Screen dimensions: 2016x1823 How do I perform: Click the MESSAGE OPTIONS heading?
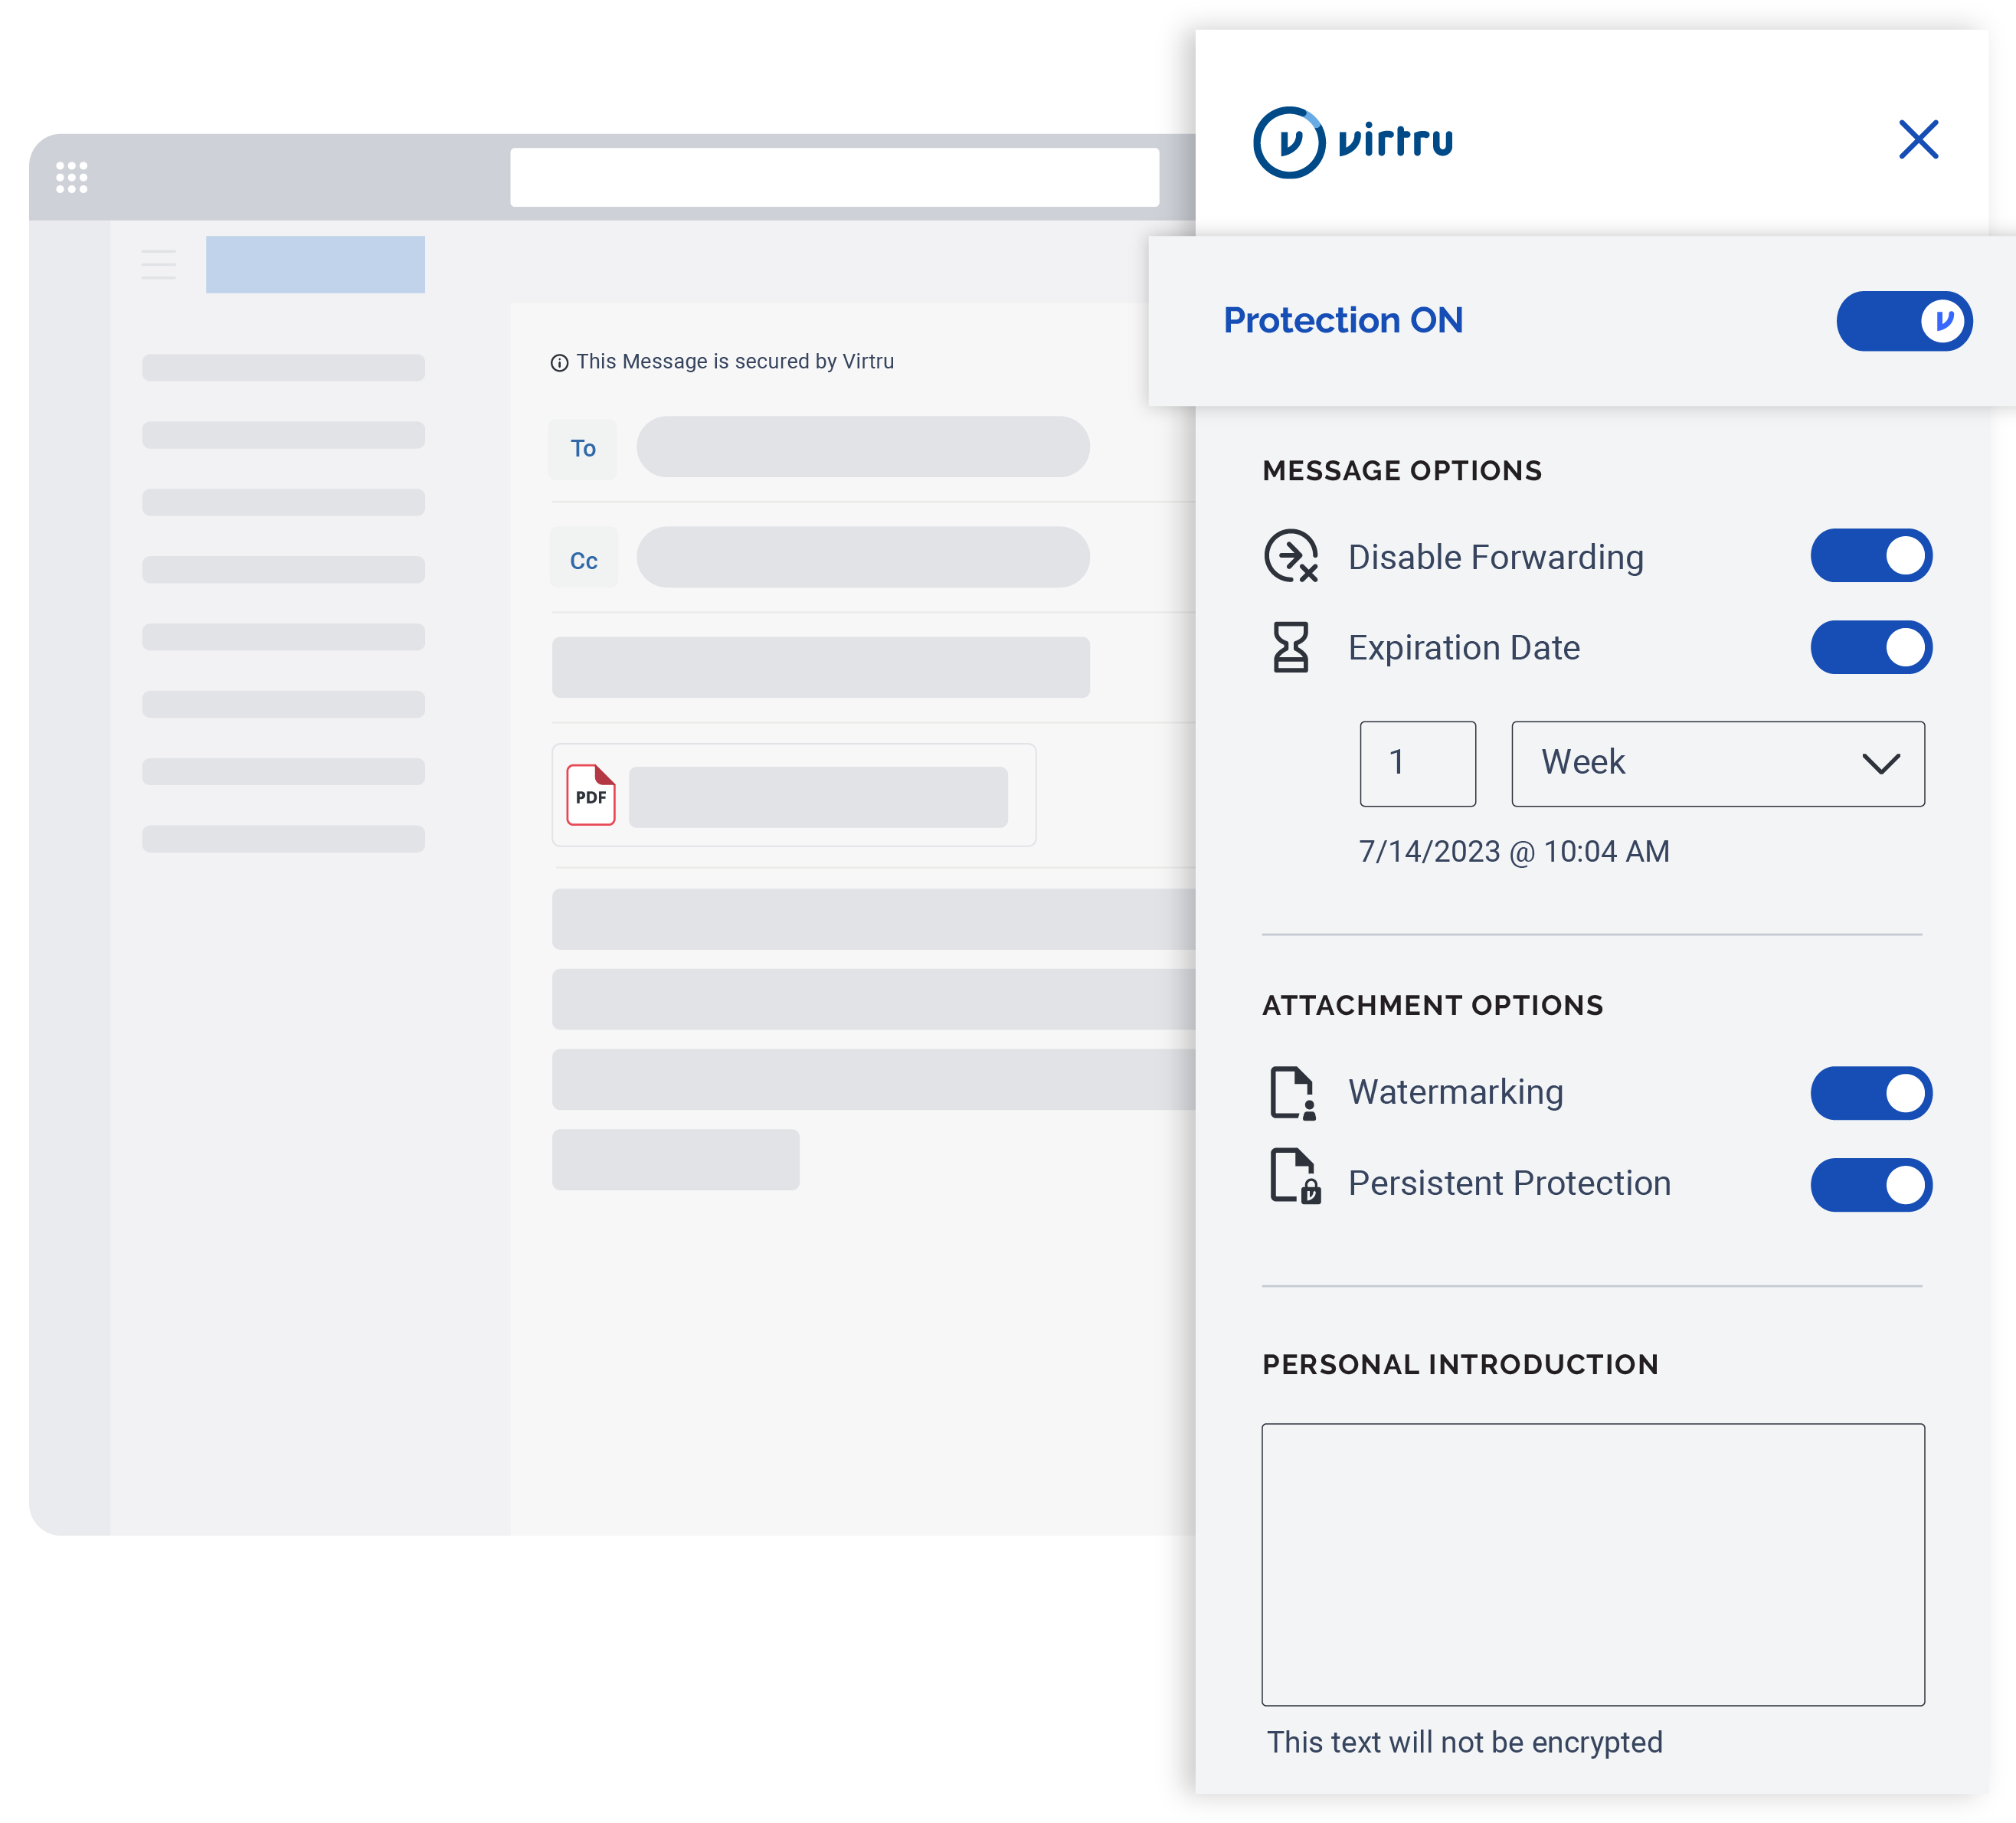[1402, 471]
